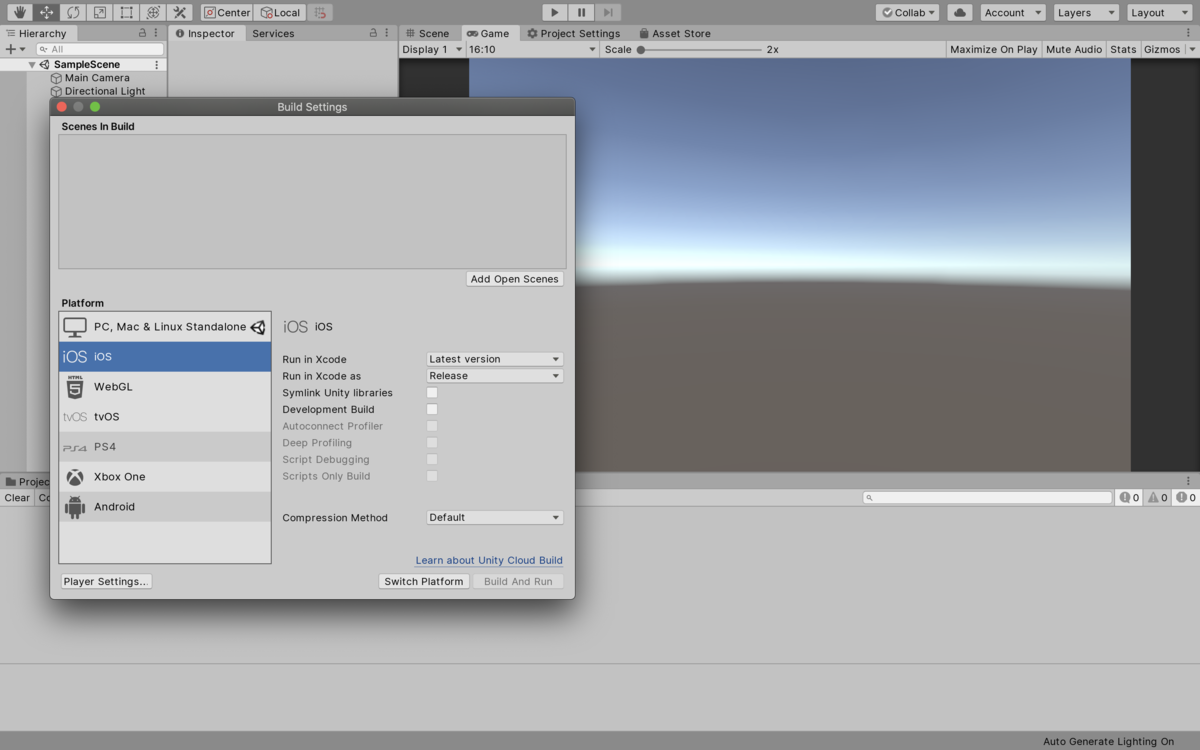The width and height of the screenshot is (1200, 750).
Task: Select tvOS platform in list
Action: [x=165, y=417]
